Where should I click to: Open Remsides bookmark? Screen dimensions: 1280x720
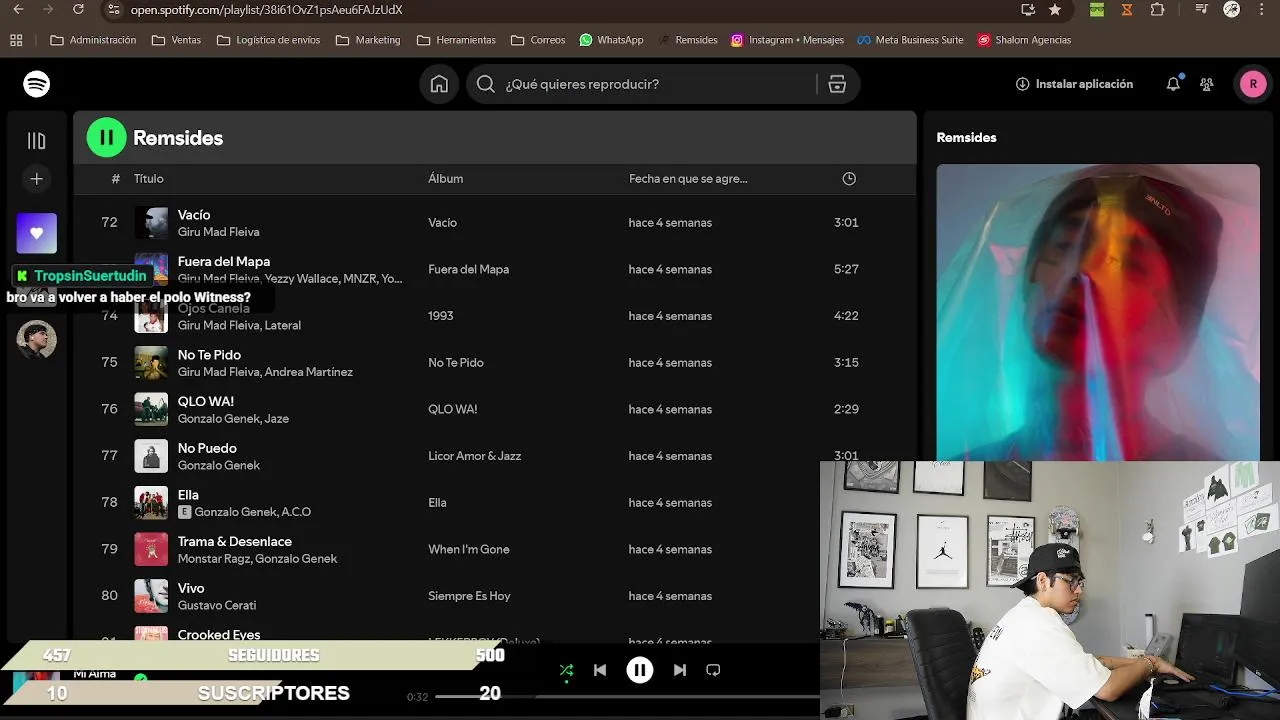688,40
